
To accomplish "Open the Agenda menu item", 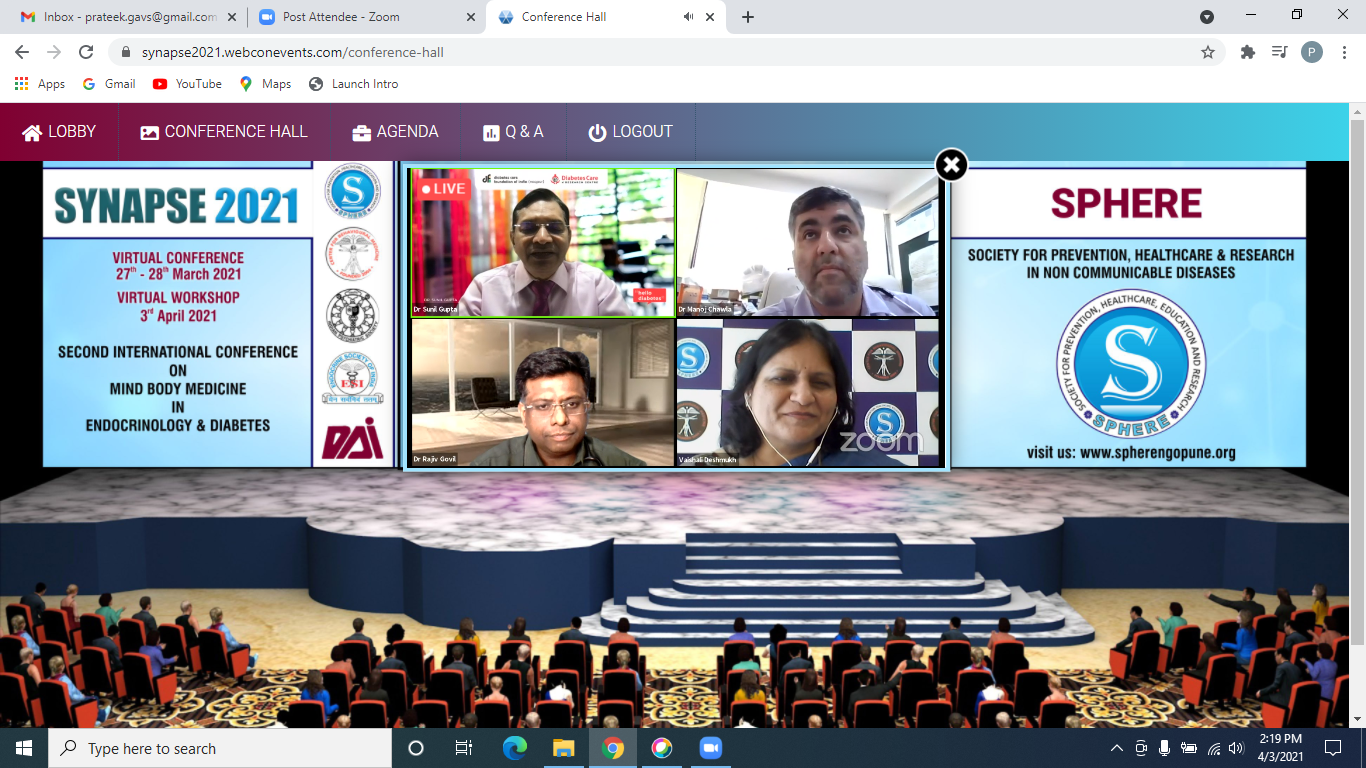I will coord(395,132).
